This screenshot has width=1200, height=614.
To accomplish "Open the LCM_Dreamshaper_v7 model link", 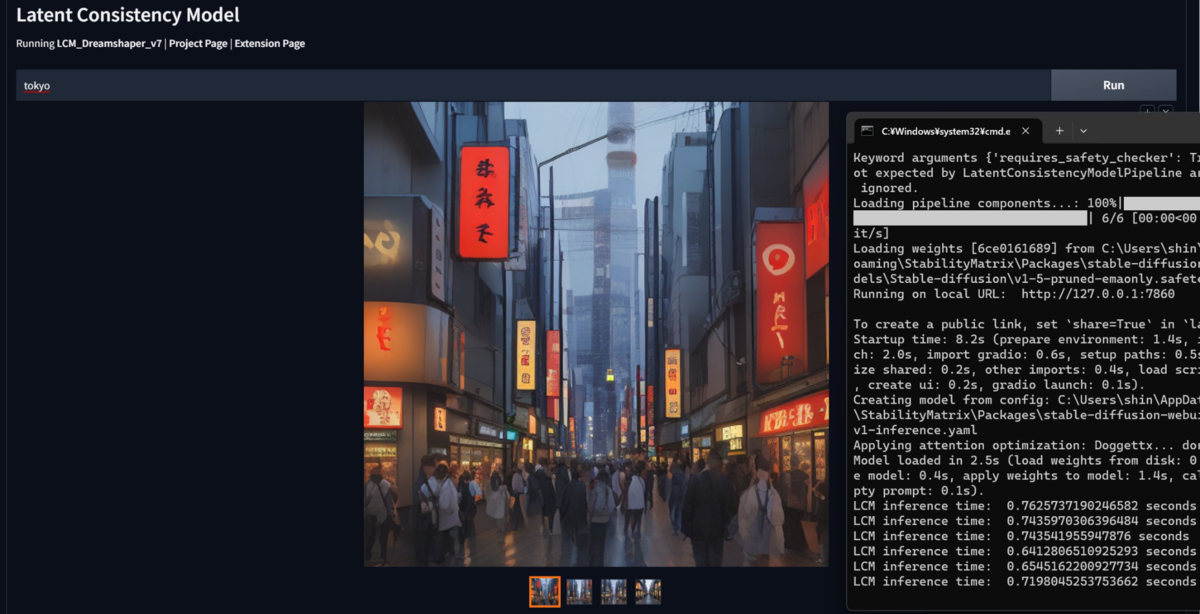I will click(x=109, y=44).
